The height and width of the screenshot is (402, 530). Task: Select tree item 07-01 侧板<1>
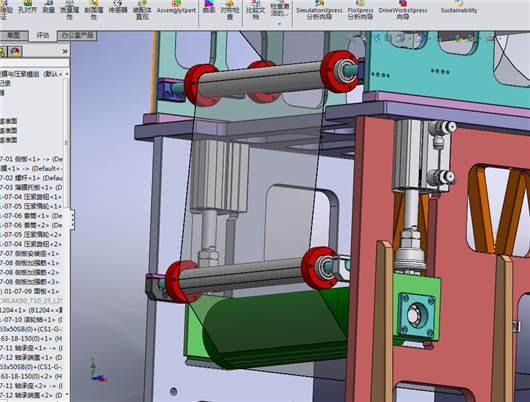point(31,159)
